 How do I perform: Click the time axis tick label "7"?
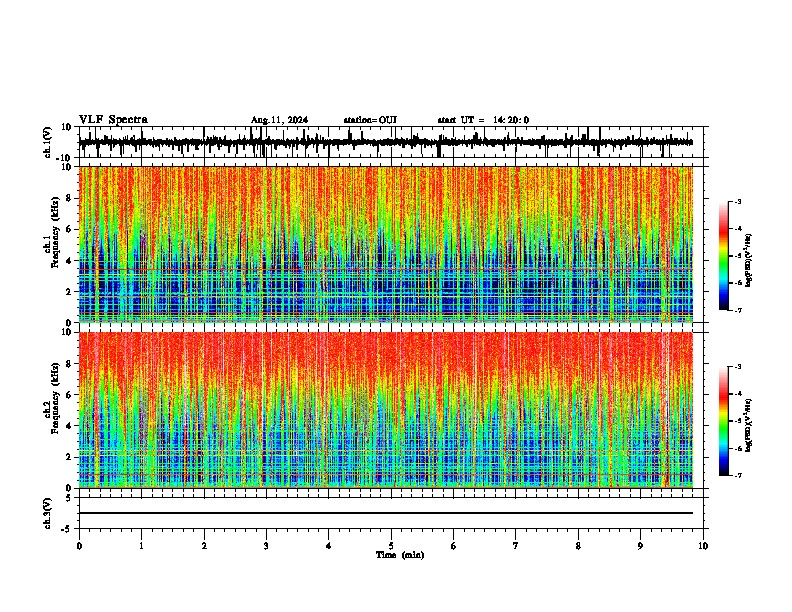click(516, 546)
